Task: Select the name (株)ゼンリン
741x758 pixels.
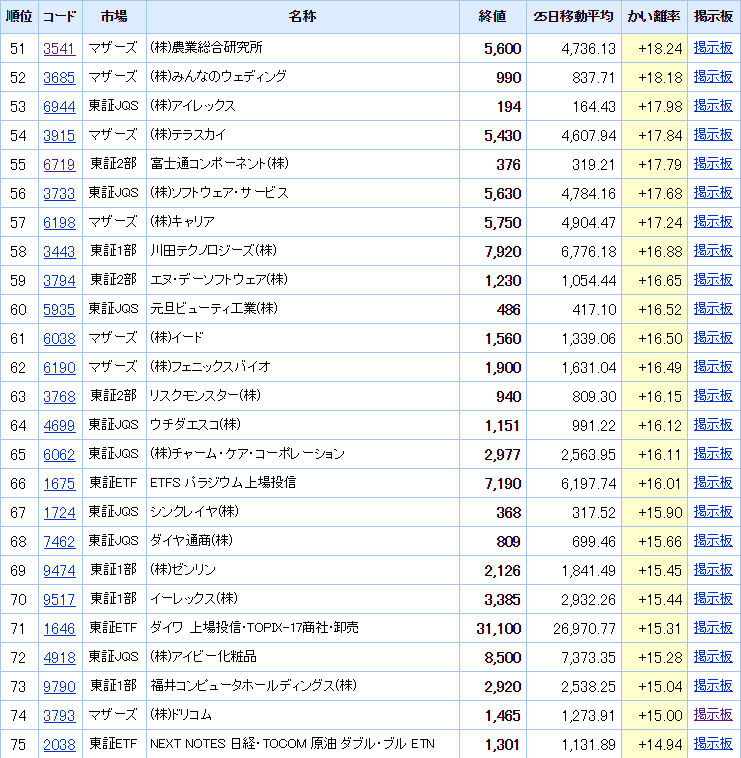Action: click(x=183, y=570)
